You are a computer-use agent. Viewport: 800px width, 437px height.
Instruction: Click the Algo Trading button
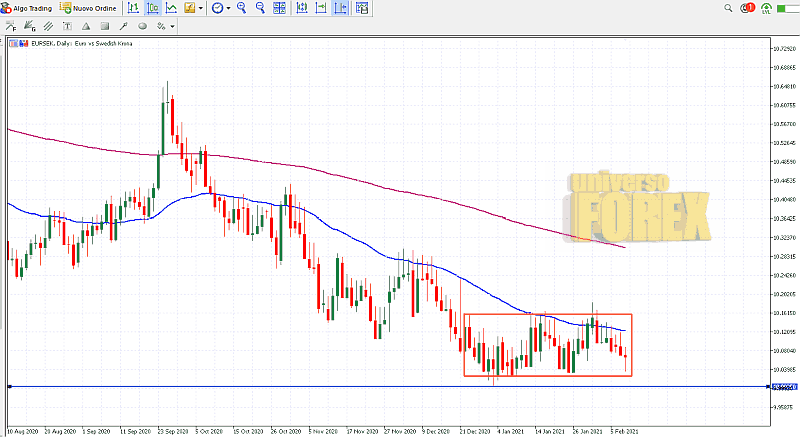28,8
